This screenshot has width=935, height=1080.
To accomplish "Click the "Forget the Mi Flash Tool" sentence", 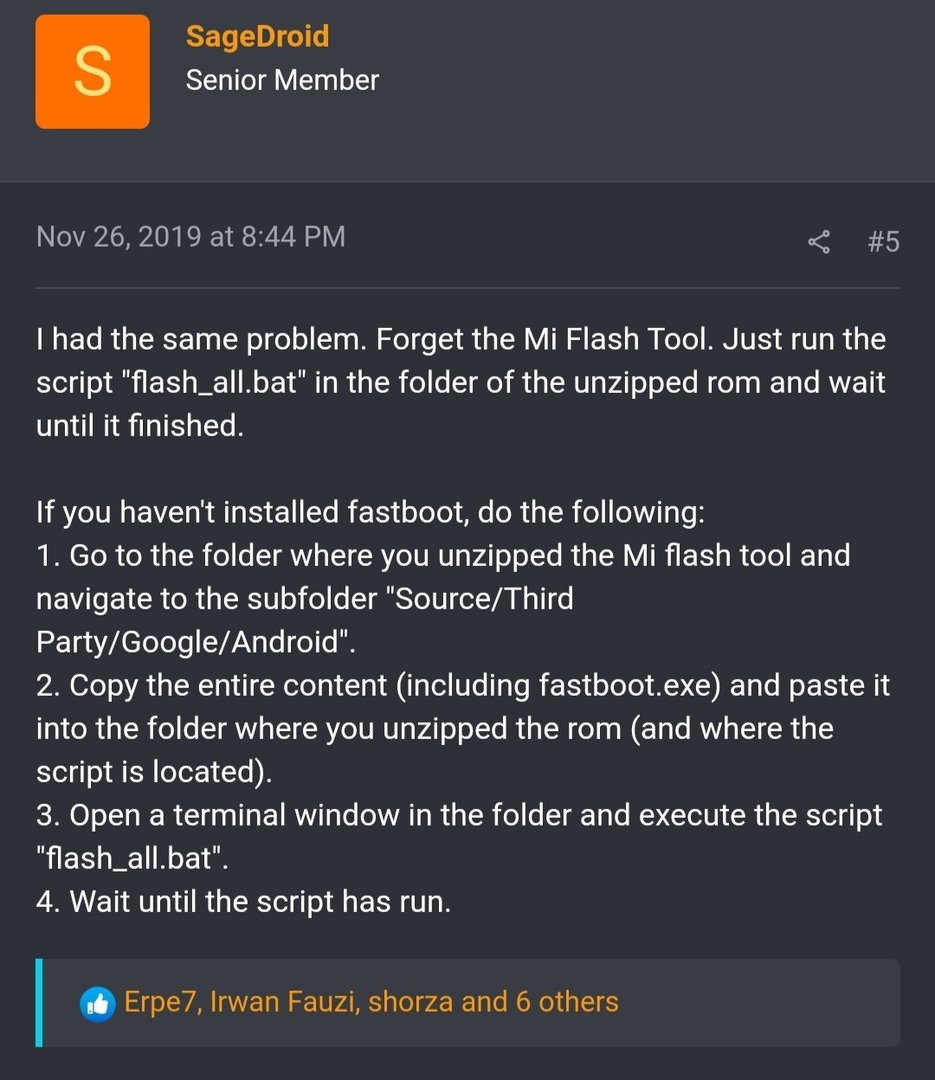I will (545, 340).
